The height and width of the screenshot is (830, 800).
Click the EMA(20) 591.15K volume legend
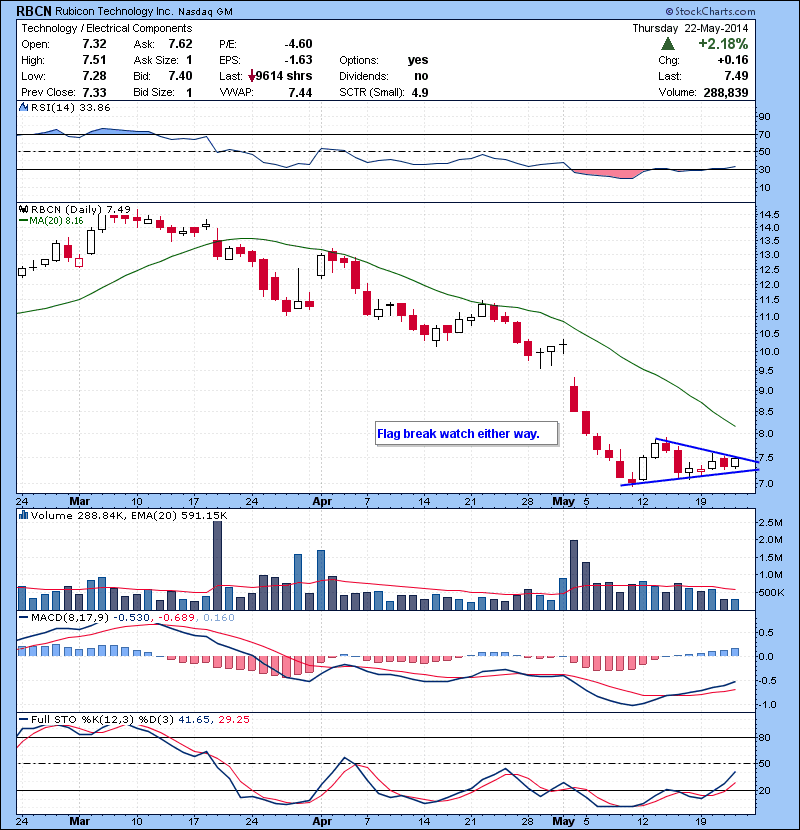coord(179,515)
